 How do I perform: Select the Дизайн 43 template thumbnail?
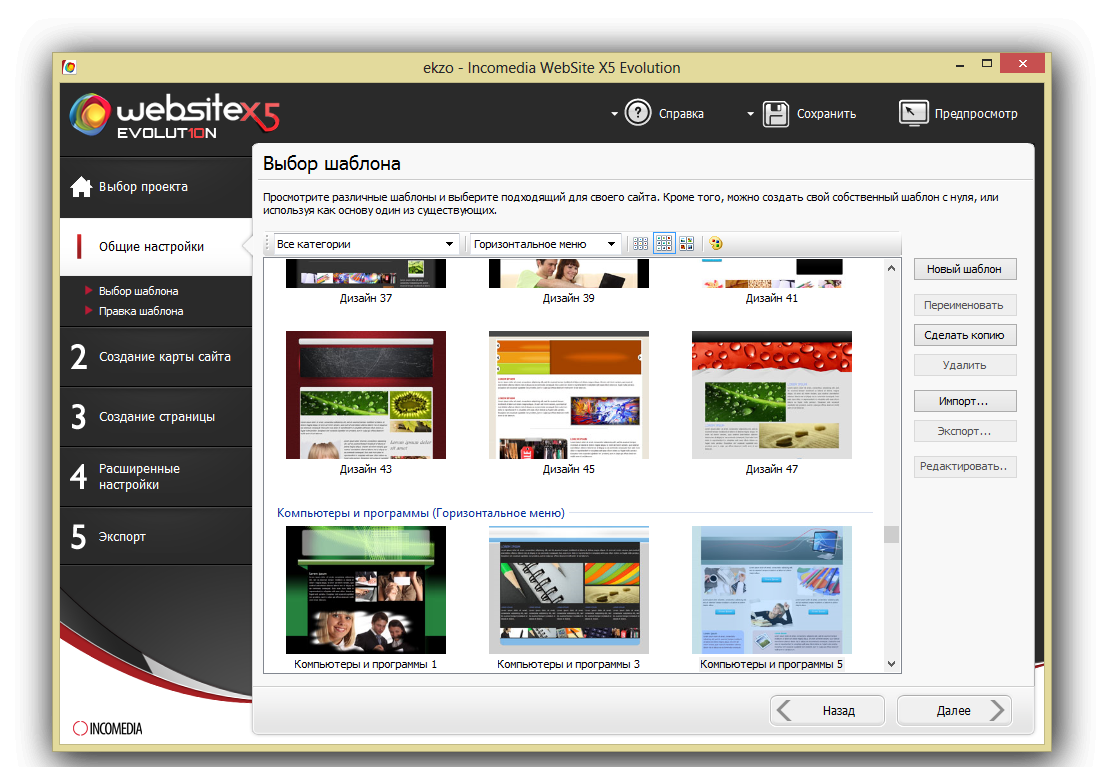365,395
